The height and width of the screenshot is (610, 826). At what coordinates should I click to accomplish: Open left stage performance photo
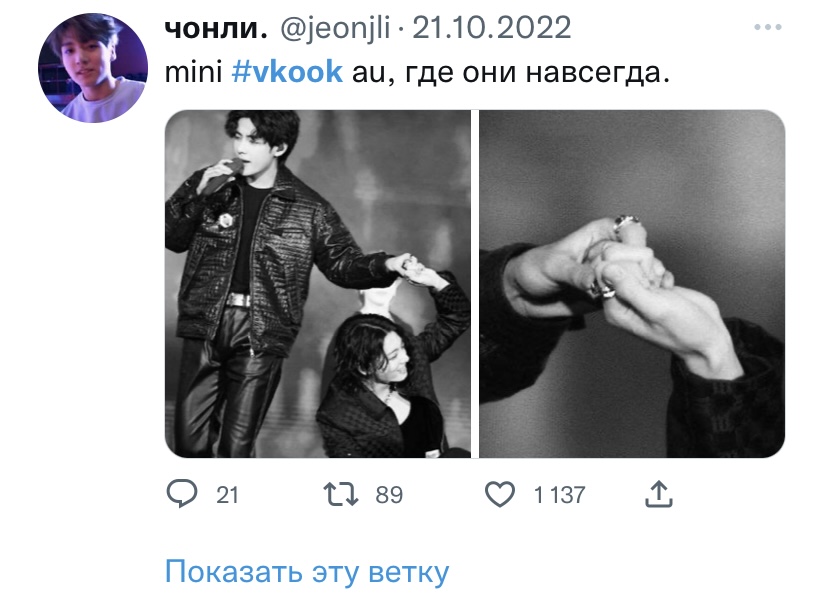[318, 283]
